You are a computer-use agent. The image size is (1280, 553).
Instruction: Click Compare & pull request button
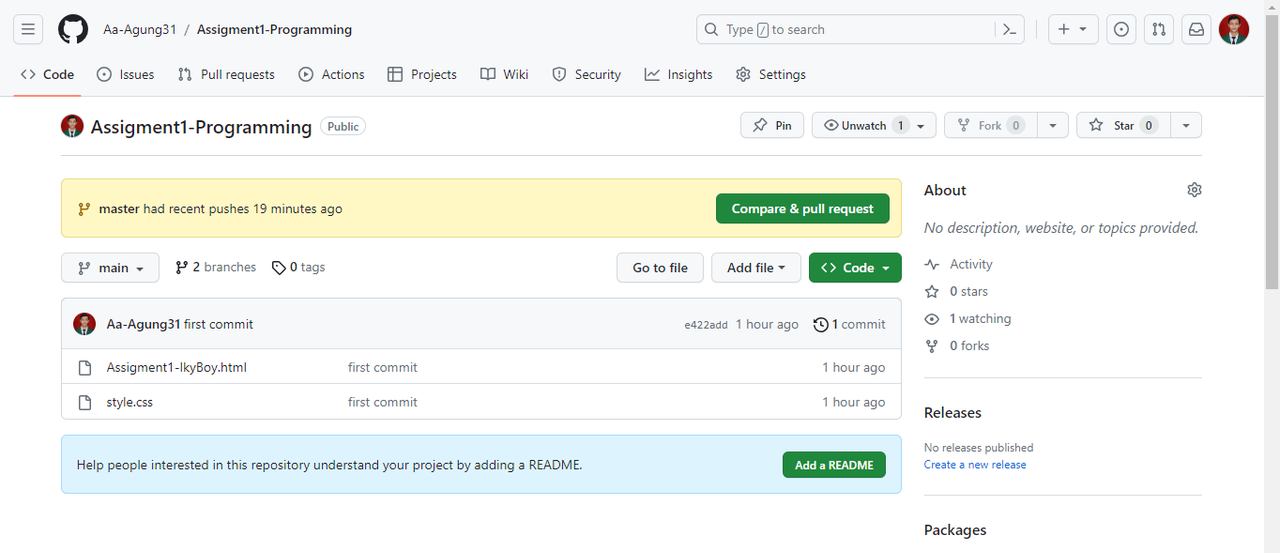pyautogui.click(x=802, y=209)
